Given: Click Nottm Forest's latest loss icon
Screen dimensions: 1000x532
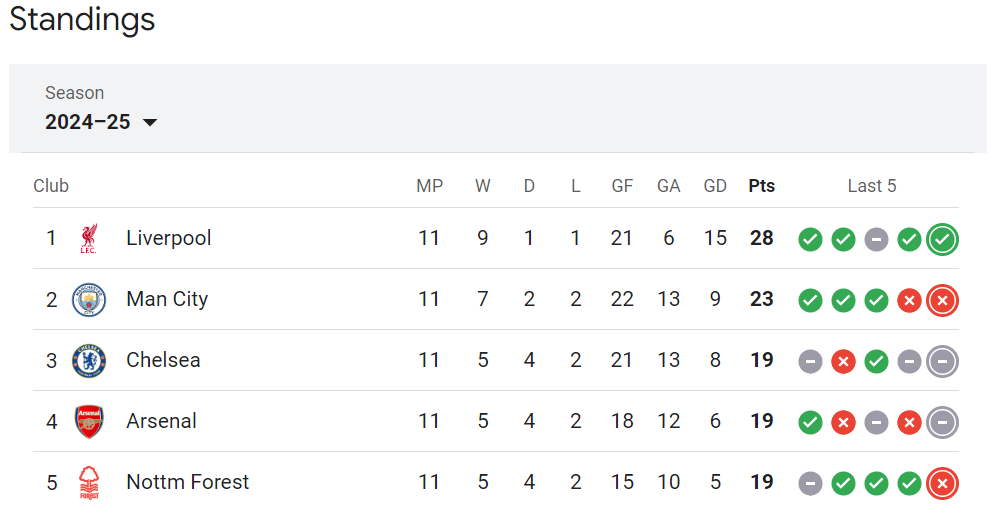Looking at the screenshot, I should point(943,484).
